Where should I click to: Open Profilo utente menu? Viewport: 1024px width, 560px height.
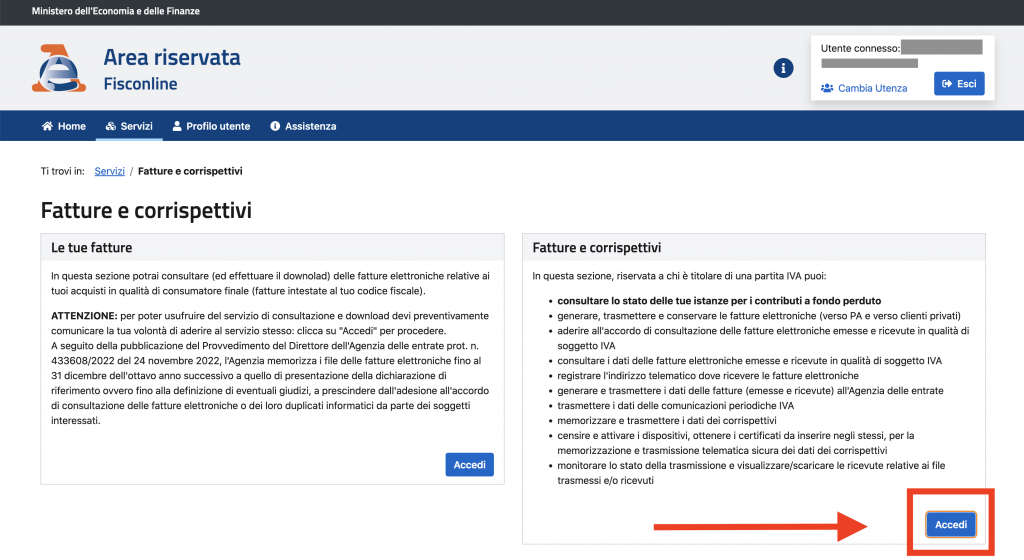coord(212,126)
